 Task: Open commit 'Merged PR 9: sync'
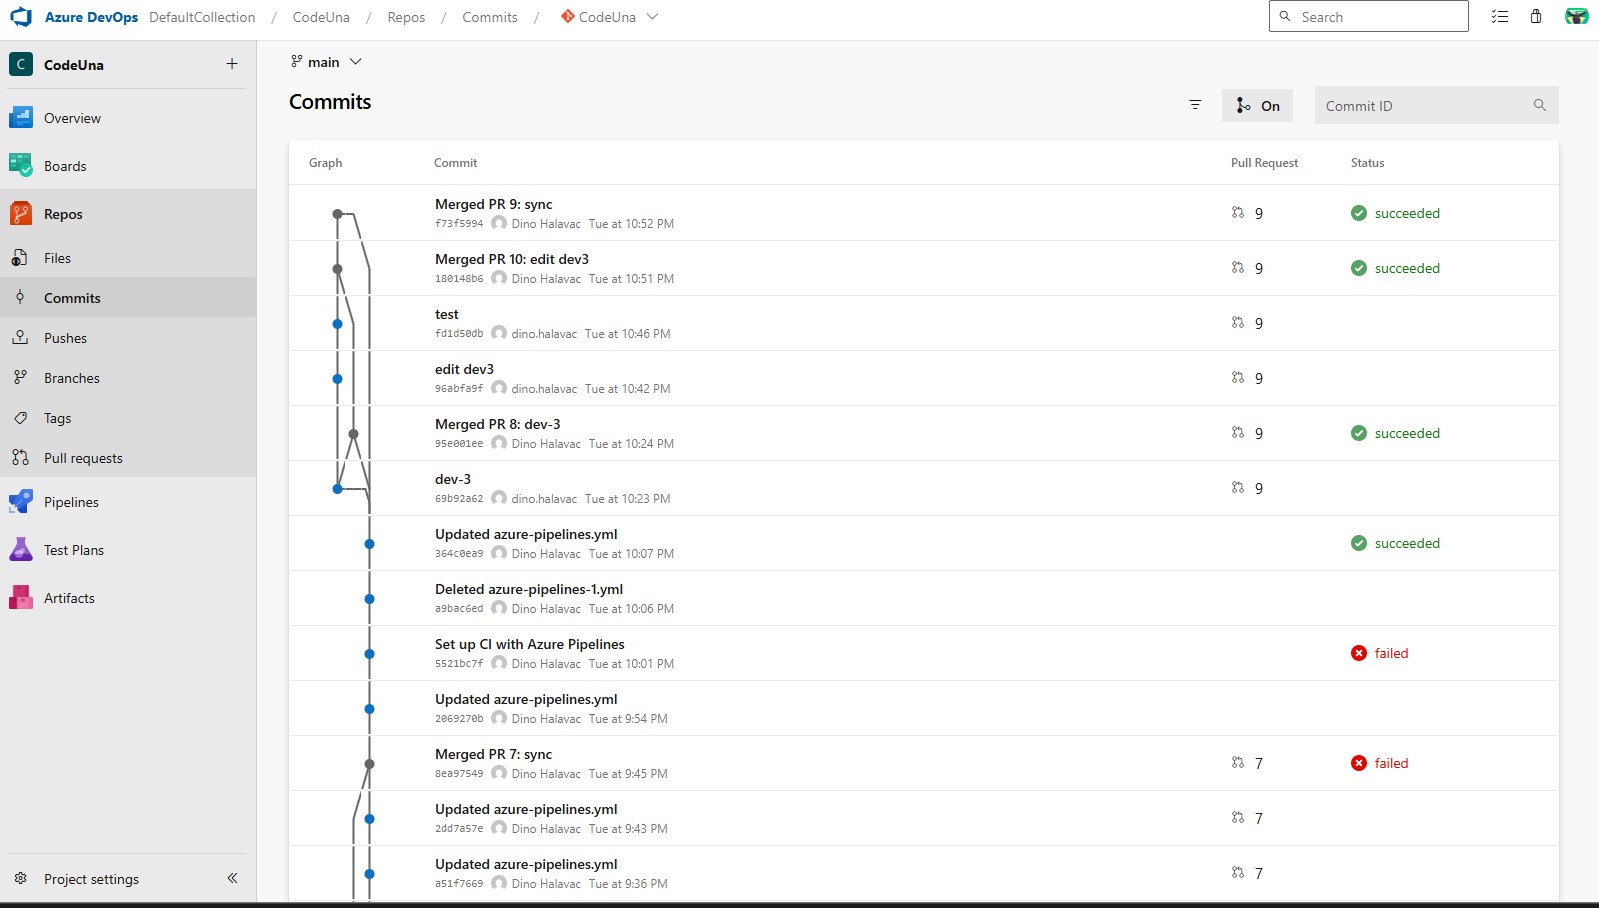[493, 204]
